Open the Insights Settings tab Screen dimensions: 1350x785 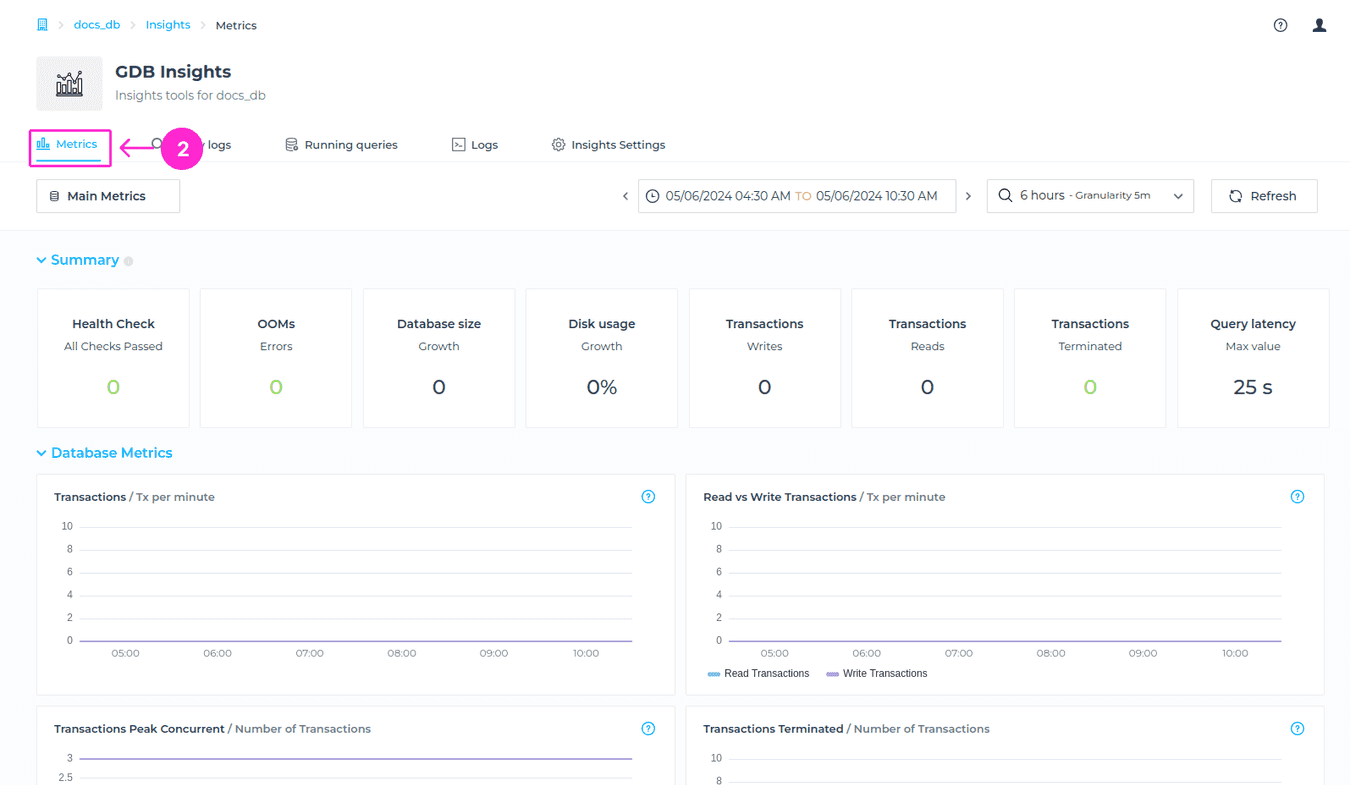pyautogui.click(x=608, y=145)
